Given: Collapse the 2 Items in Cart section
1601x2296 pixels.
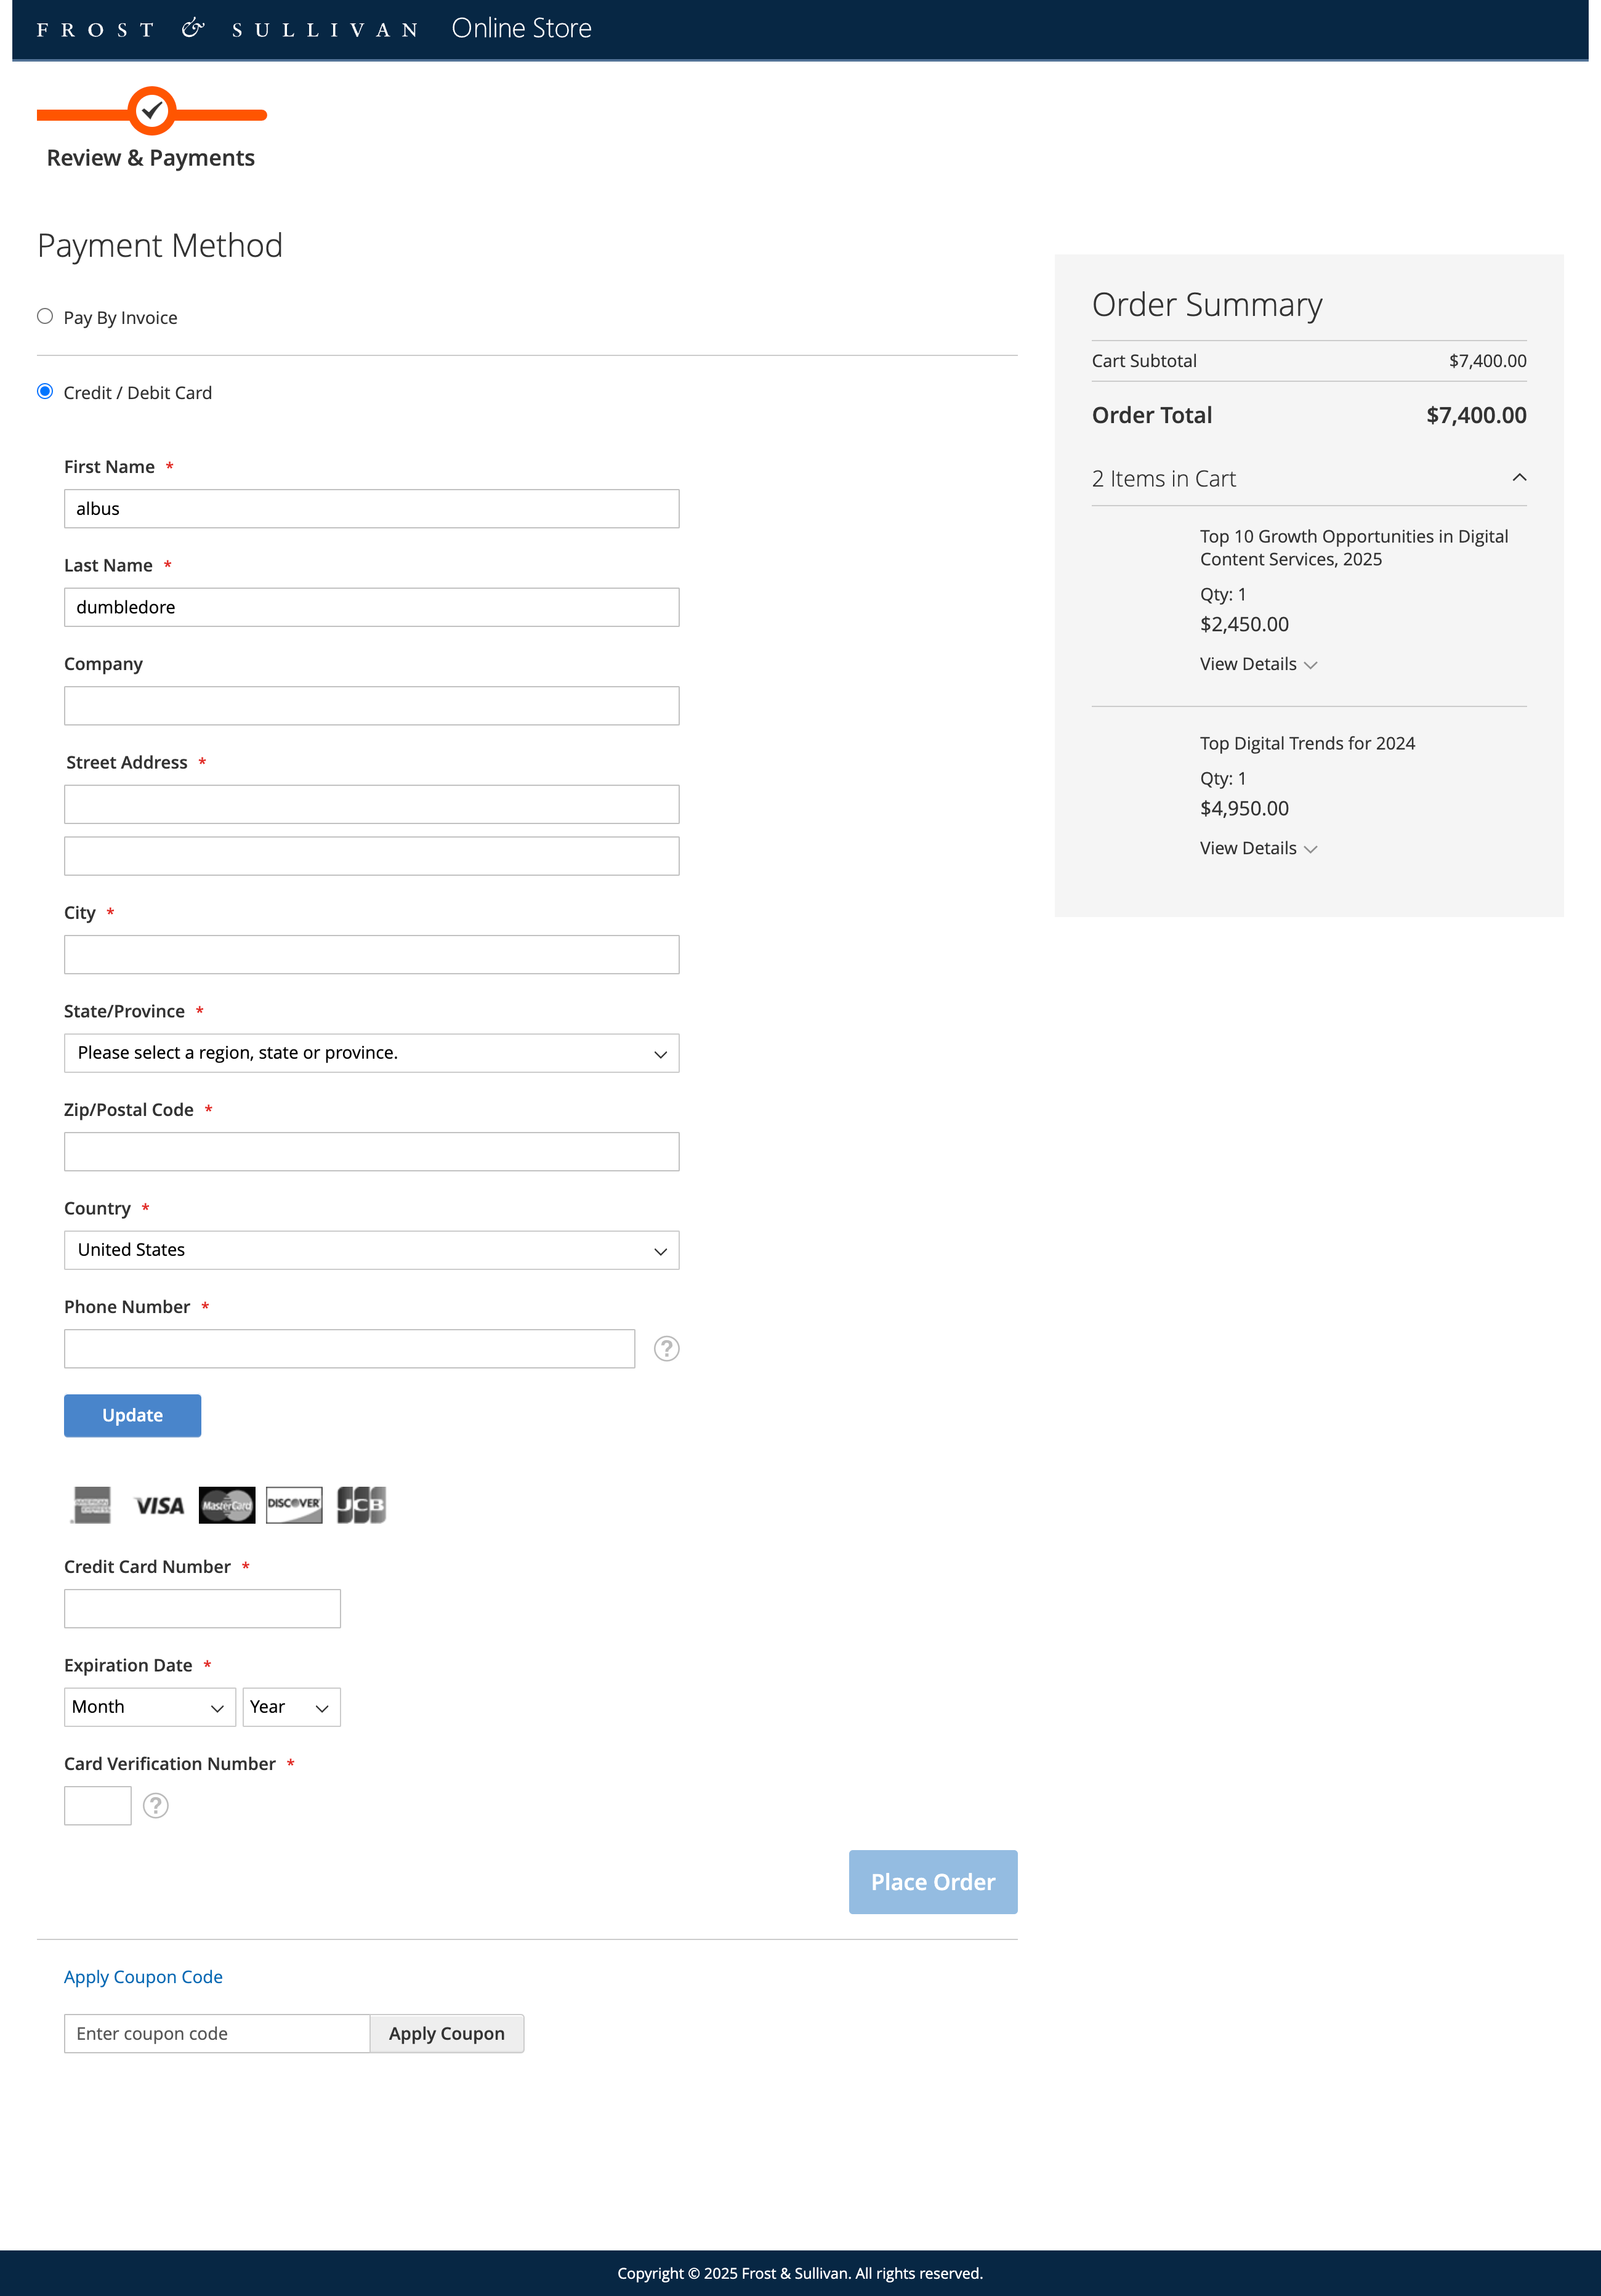Looking at the screenshot, I should coord(1519,478).
